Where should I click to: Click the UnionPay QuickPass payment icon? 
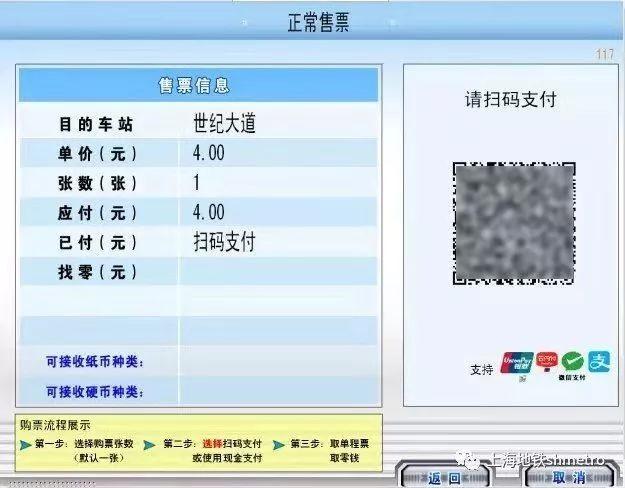(x=517, y=362)
